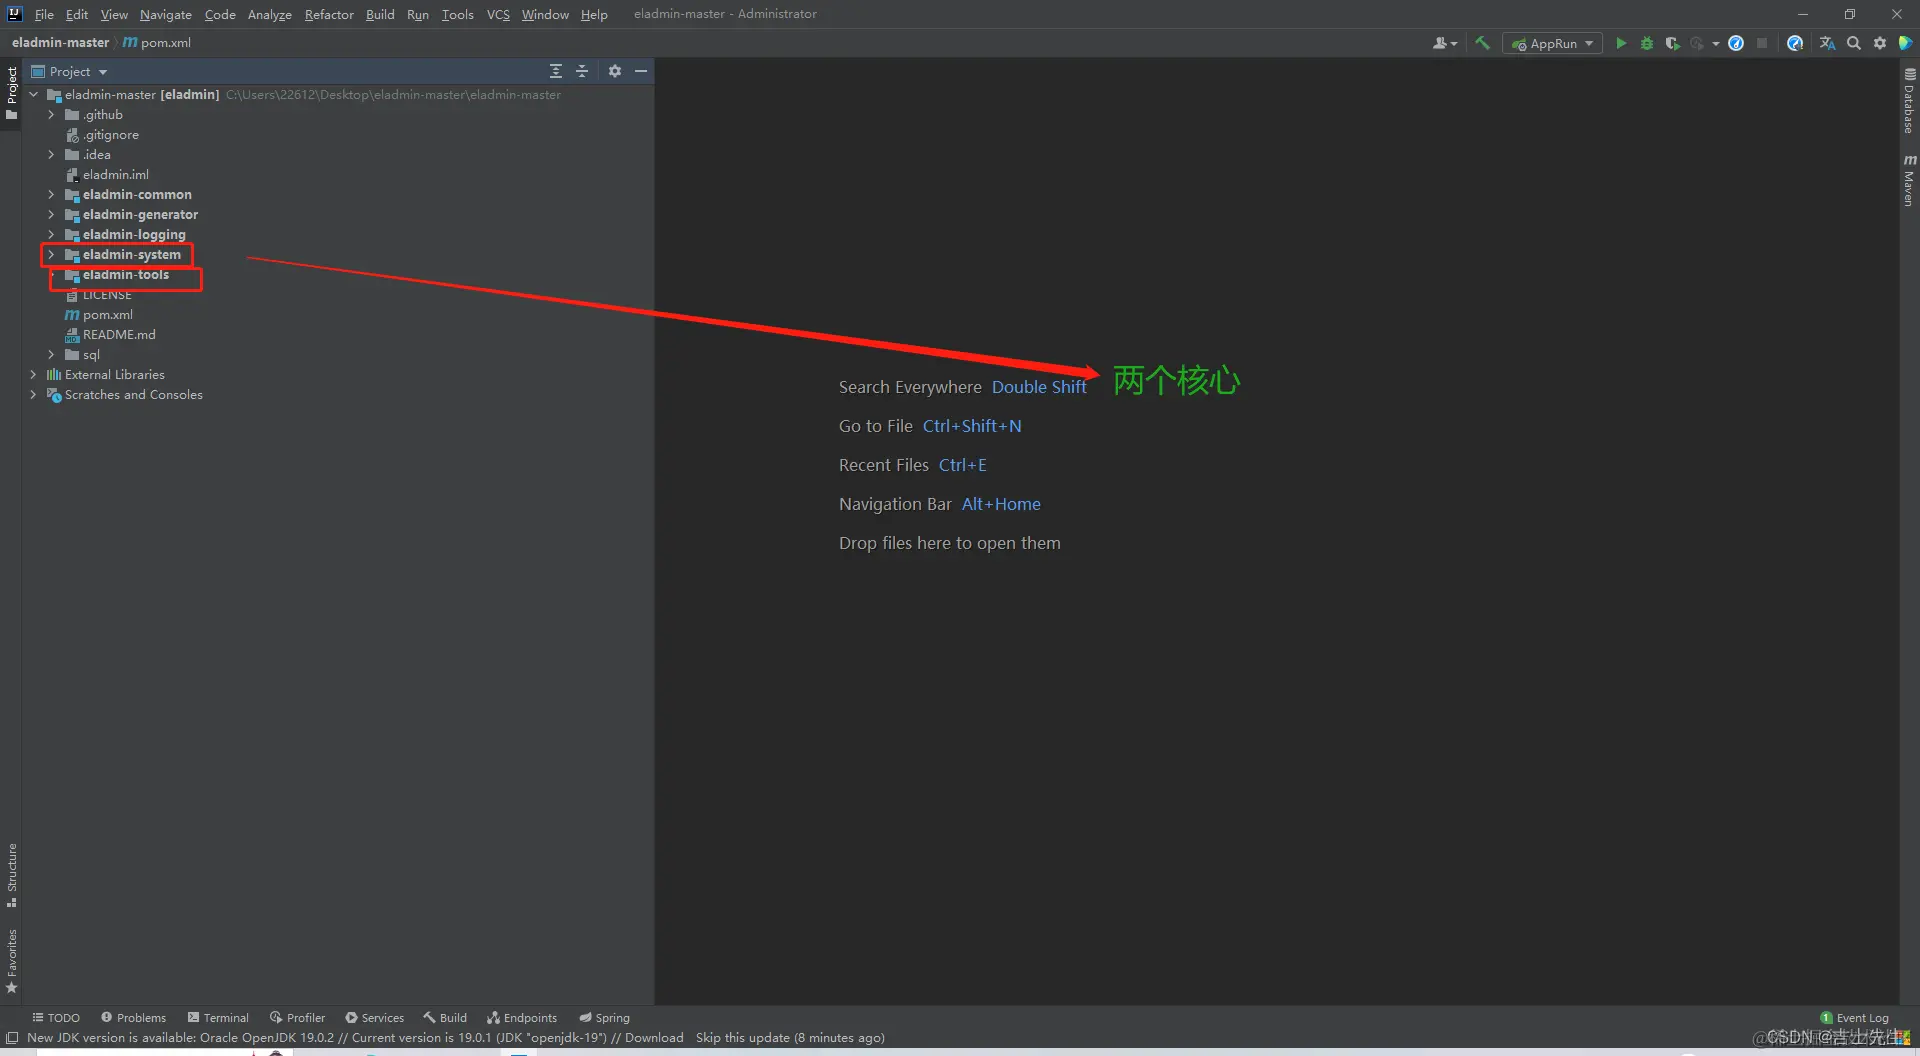This screenshot has width=1920, height=1056.
Task: Select the README.md file
Action: 118,334
